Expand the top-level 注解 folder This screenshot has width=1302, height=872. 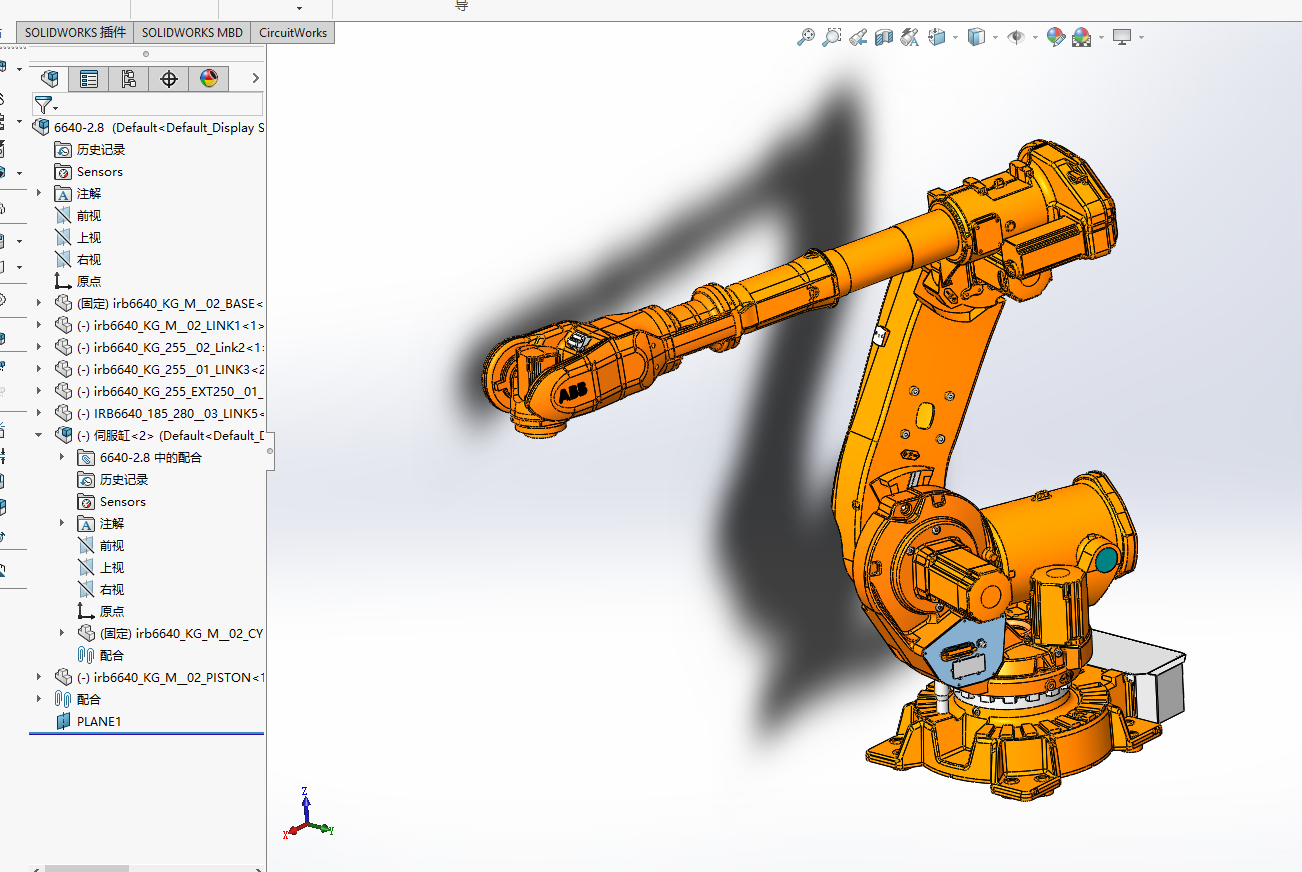coord(39,193)
